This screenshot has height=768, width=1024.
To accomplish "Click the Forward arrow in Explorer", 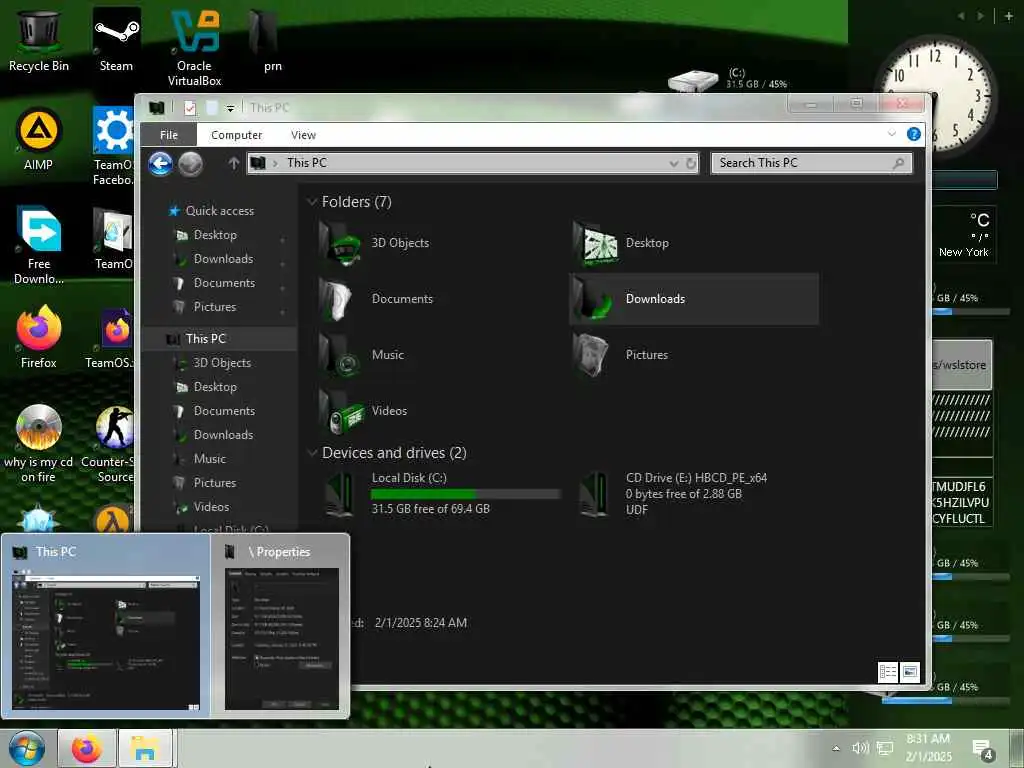I will 191,163.
